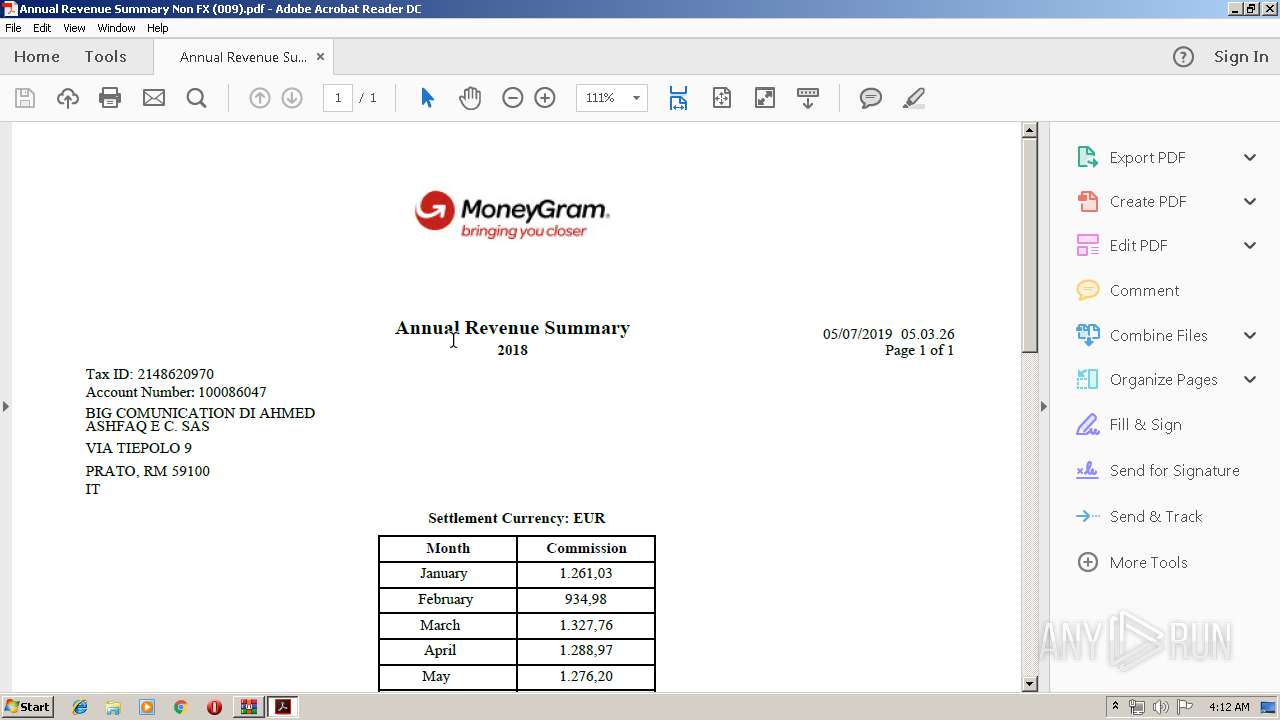
Task: Open the File menu
Action: point(13,28)
